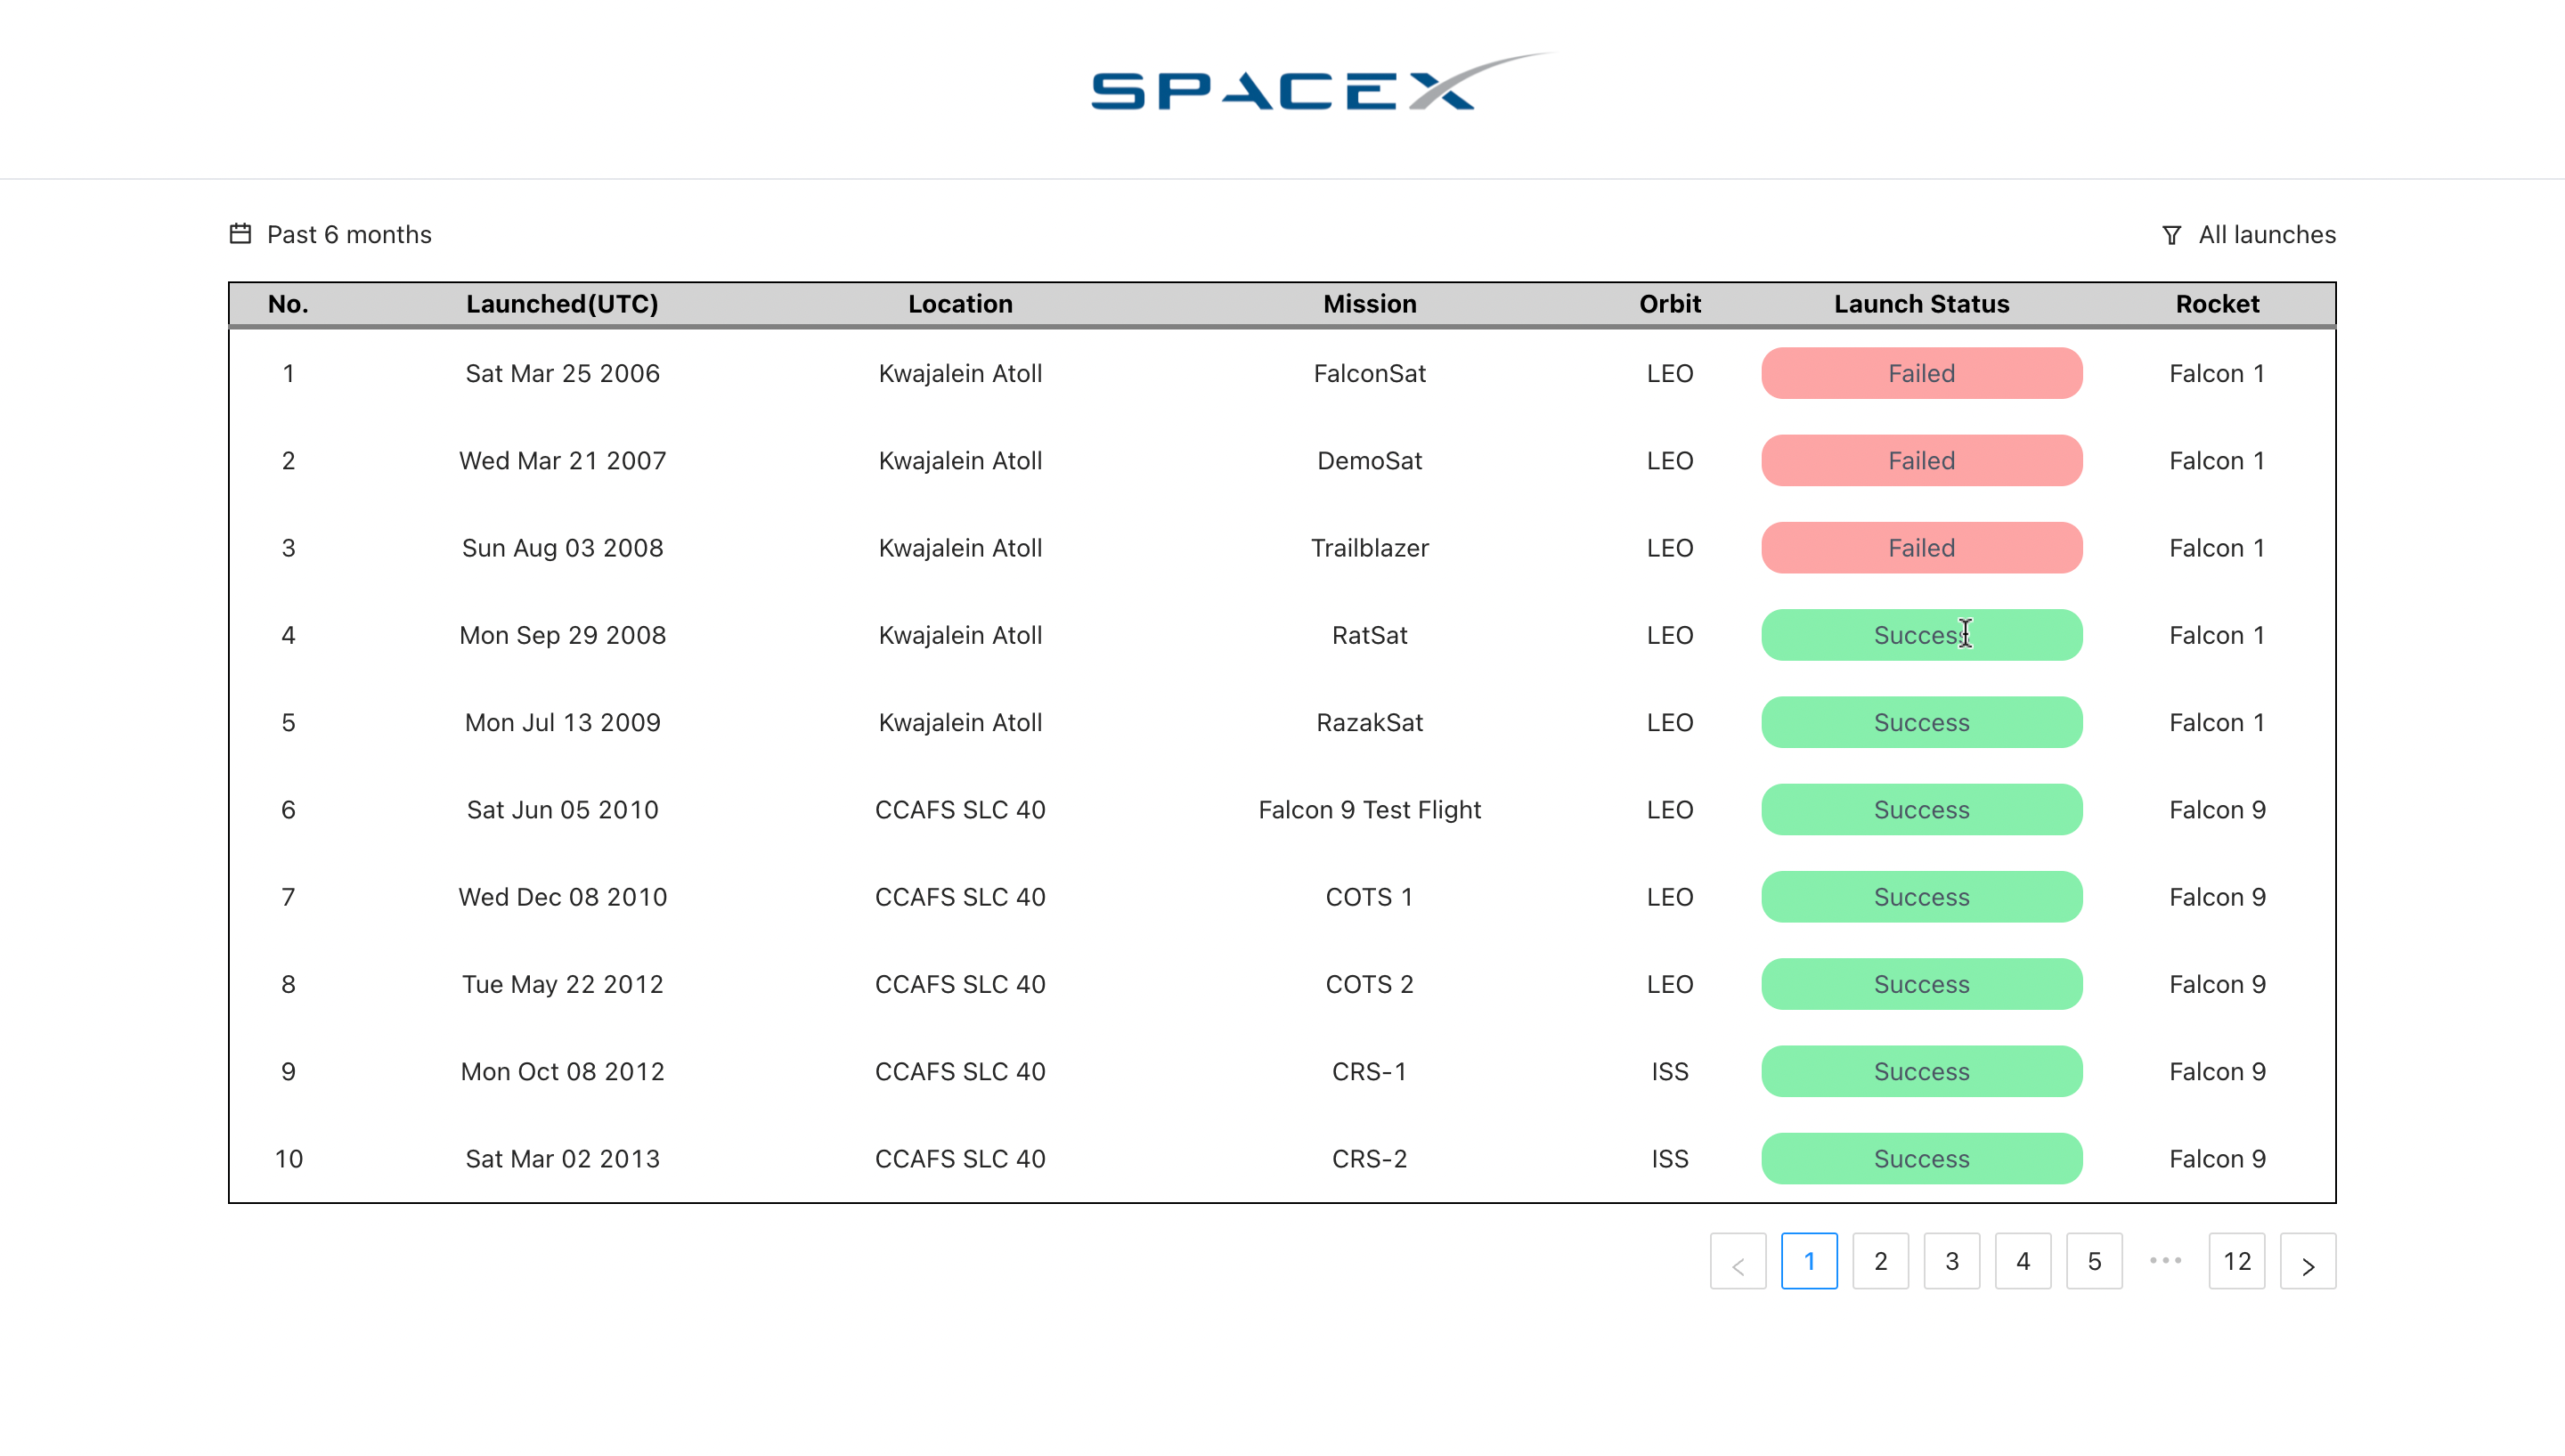Screen dimensions: 2565x1456
Task: Click the Failed badge for FalconSat
Action: point(1920,373)
